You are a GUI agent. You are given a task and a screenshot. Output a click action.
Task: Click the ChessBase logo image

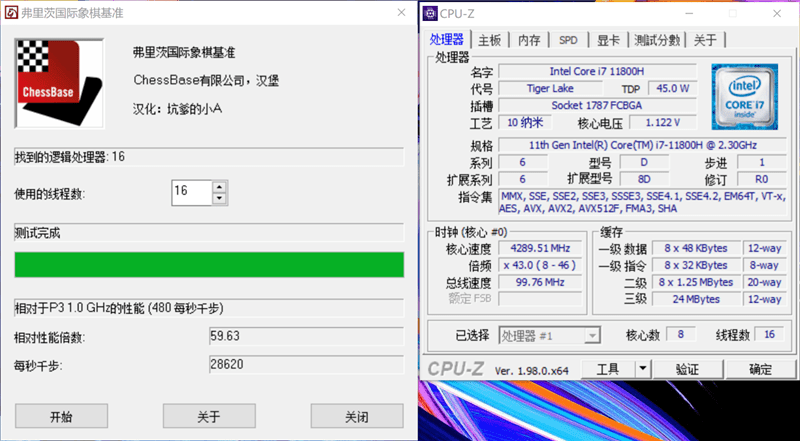click(60, 83)
